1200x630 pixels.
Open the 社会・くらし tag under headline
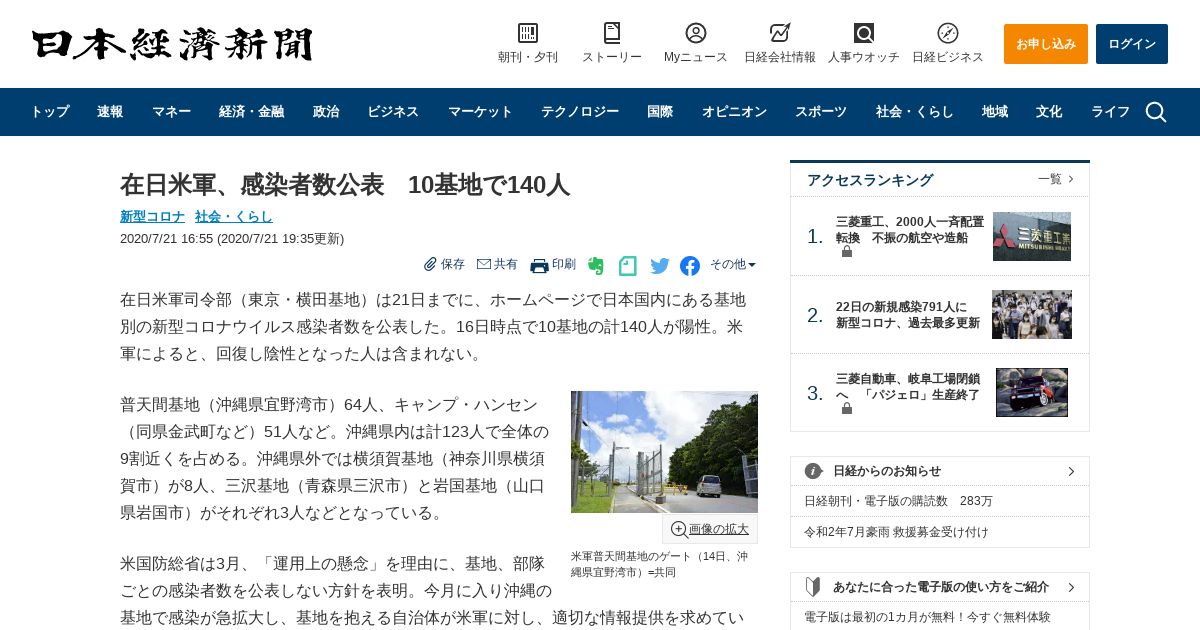click(x=234, y=216)
